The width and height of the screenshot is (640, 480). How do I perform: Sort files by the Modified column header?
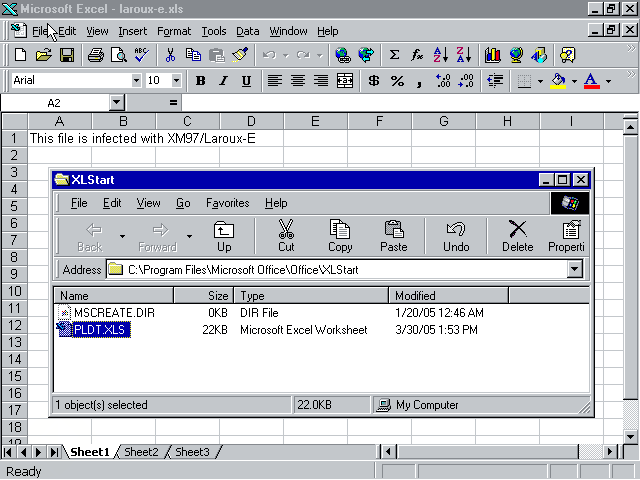(x=448, y=296)
